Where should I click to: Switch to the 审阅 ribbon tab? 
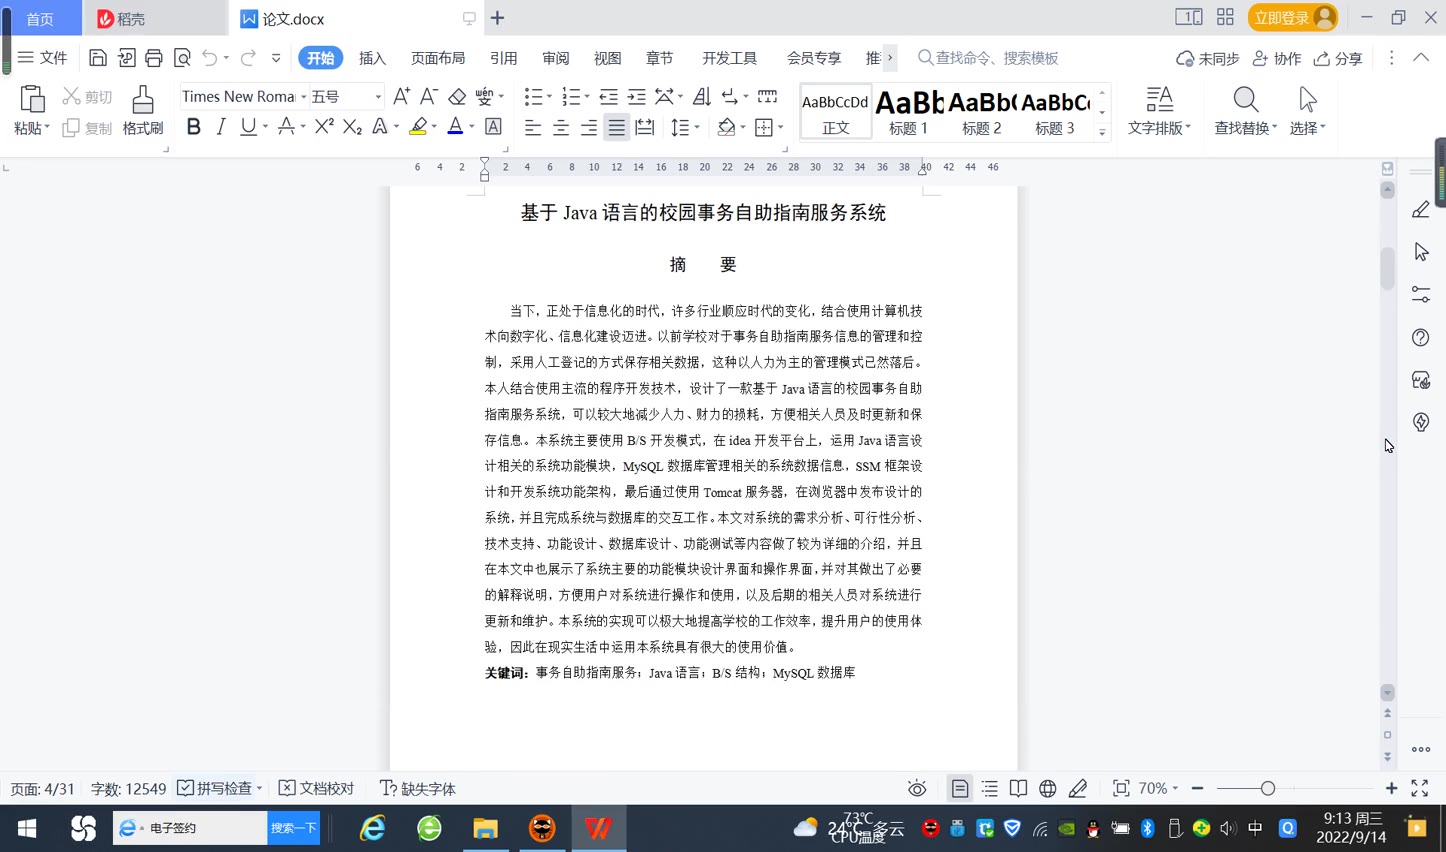tap(555, 58)
